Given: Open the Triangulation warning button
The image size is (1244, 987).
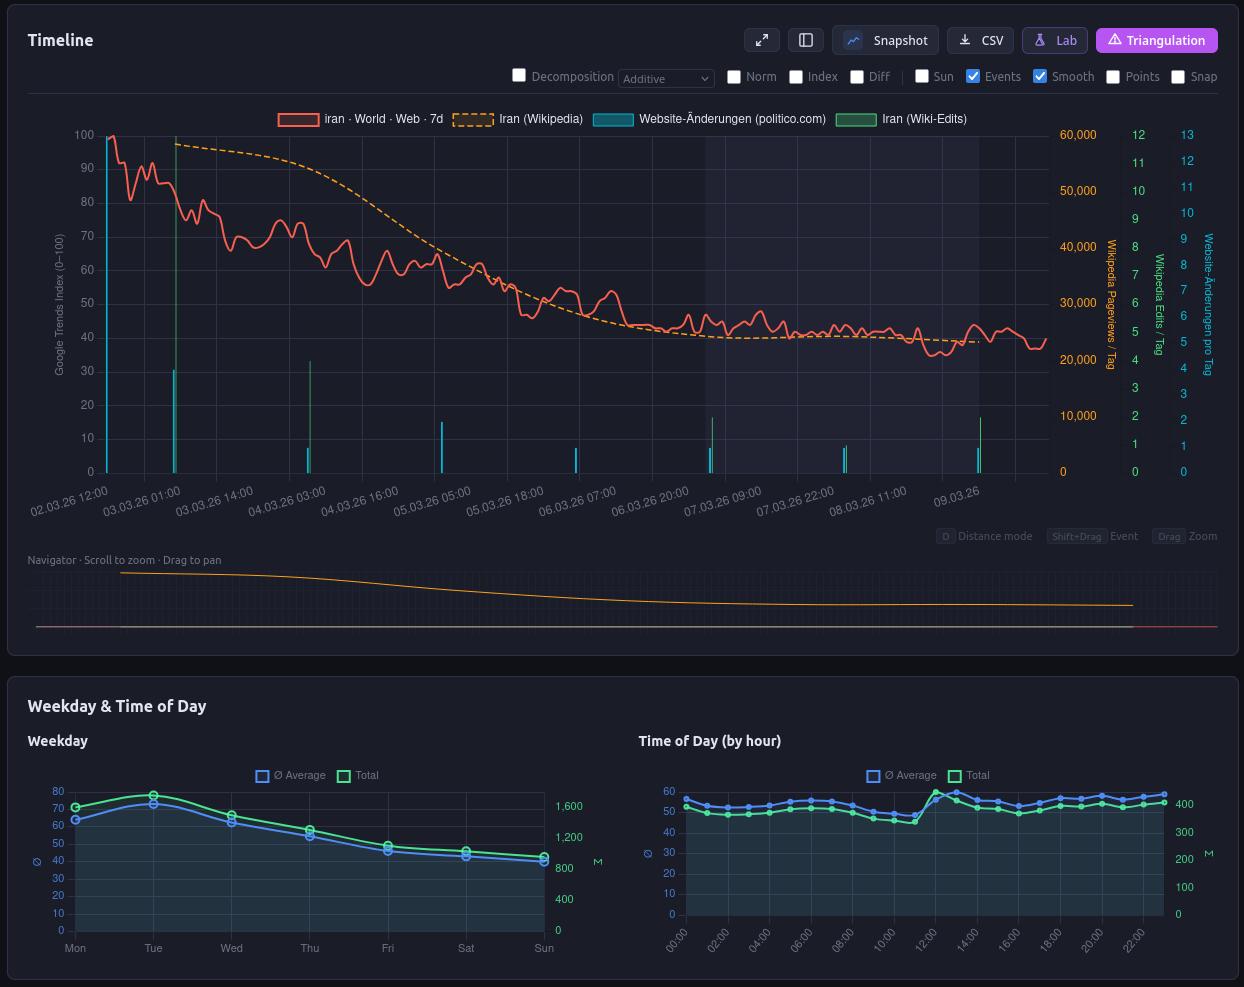Looking at the screenshot, I should point(1156,40).
